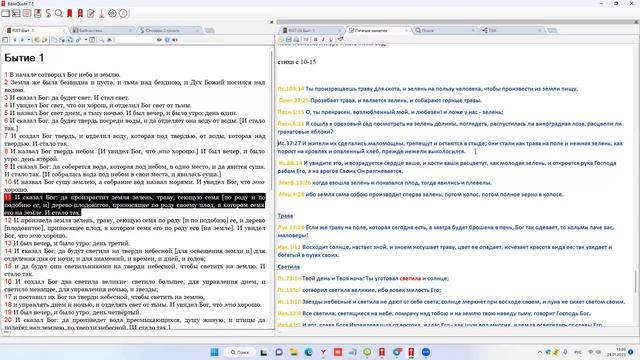Switch to the Библиотека tab

pos(101,30)
